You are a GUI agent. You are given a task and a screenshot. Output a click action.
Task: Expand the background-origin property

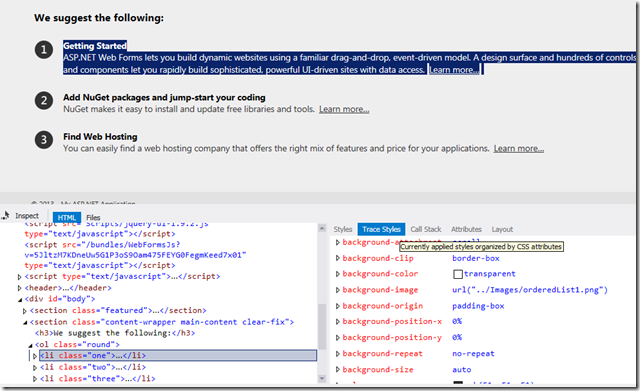pos(338,306)
